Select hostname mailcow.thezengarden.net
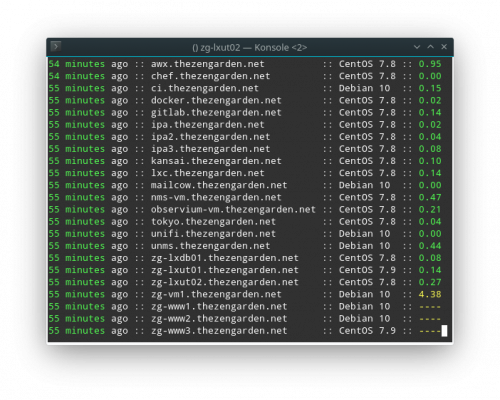 coord(219,185)
